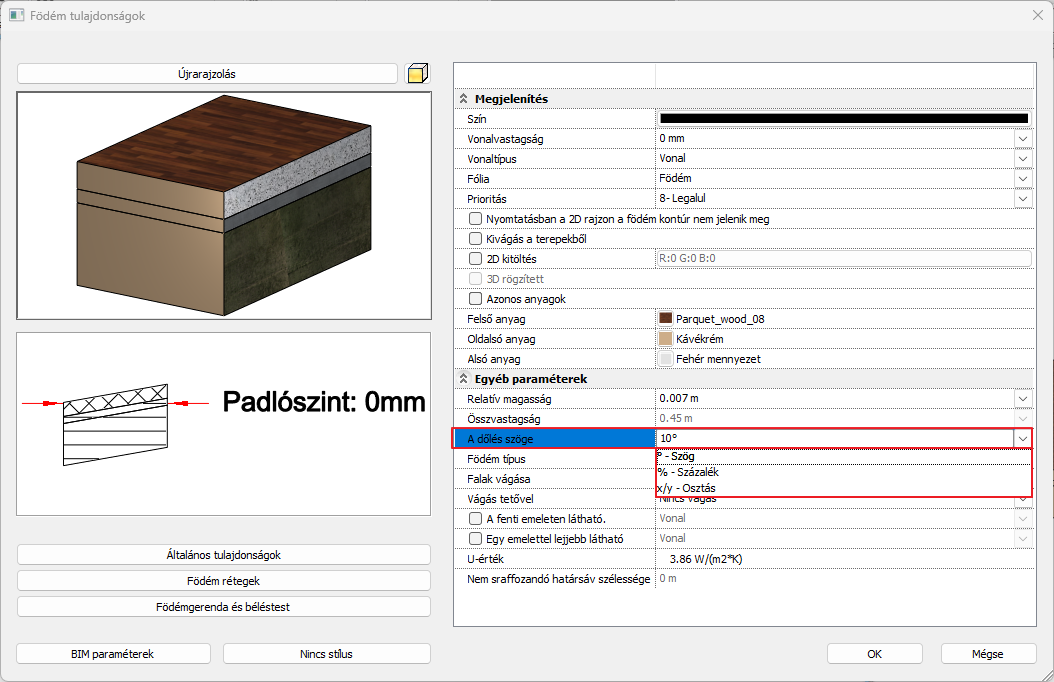1054x682 pixels.
Task: Click the Parquet_wood_08 Felső anyag swatch
Action: tap(665, 318)
